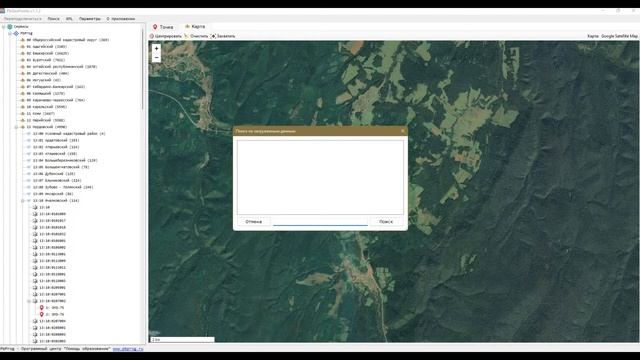The height and width of the screenshot is (360, 640).
Task: Click red pin icon on Точка tab
Action: (155, 27)
